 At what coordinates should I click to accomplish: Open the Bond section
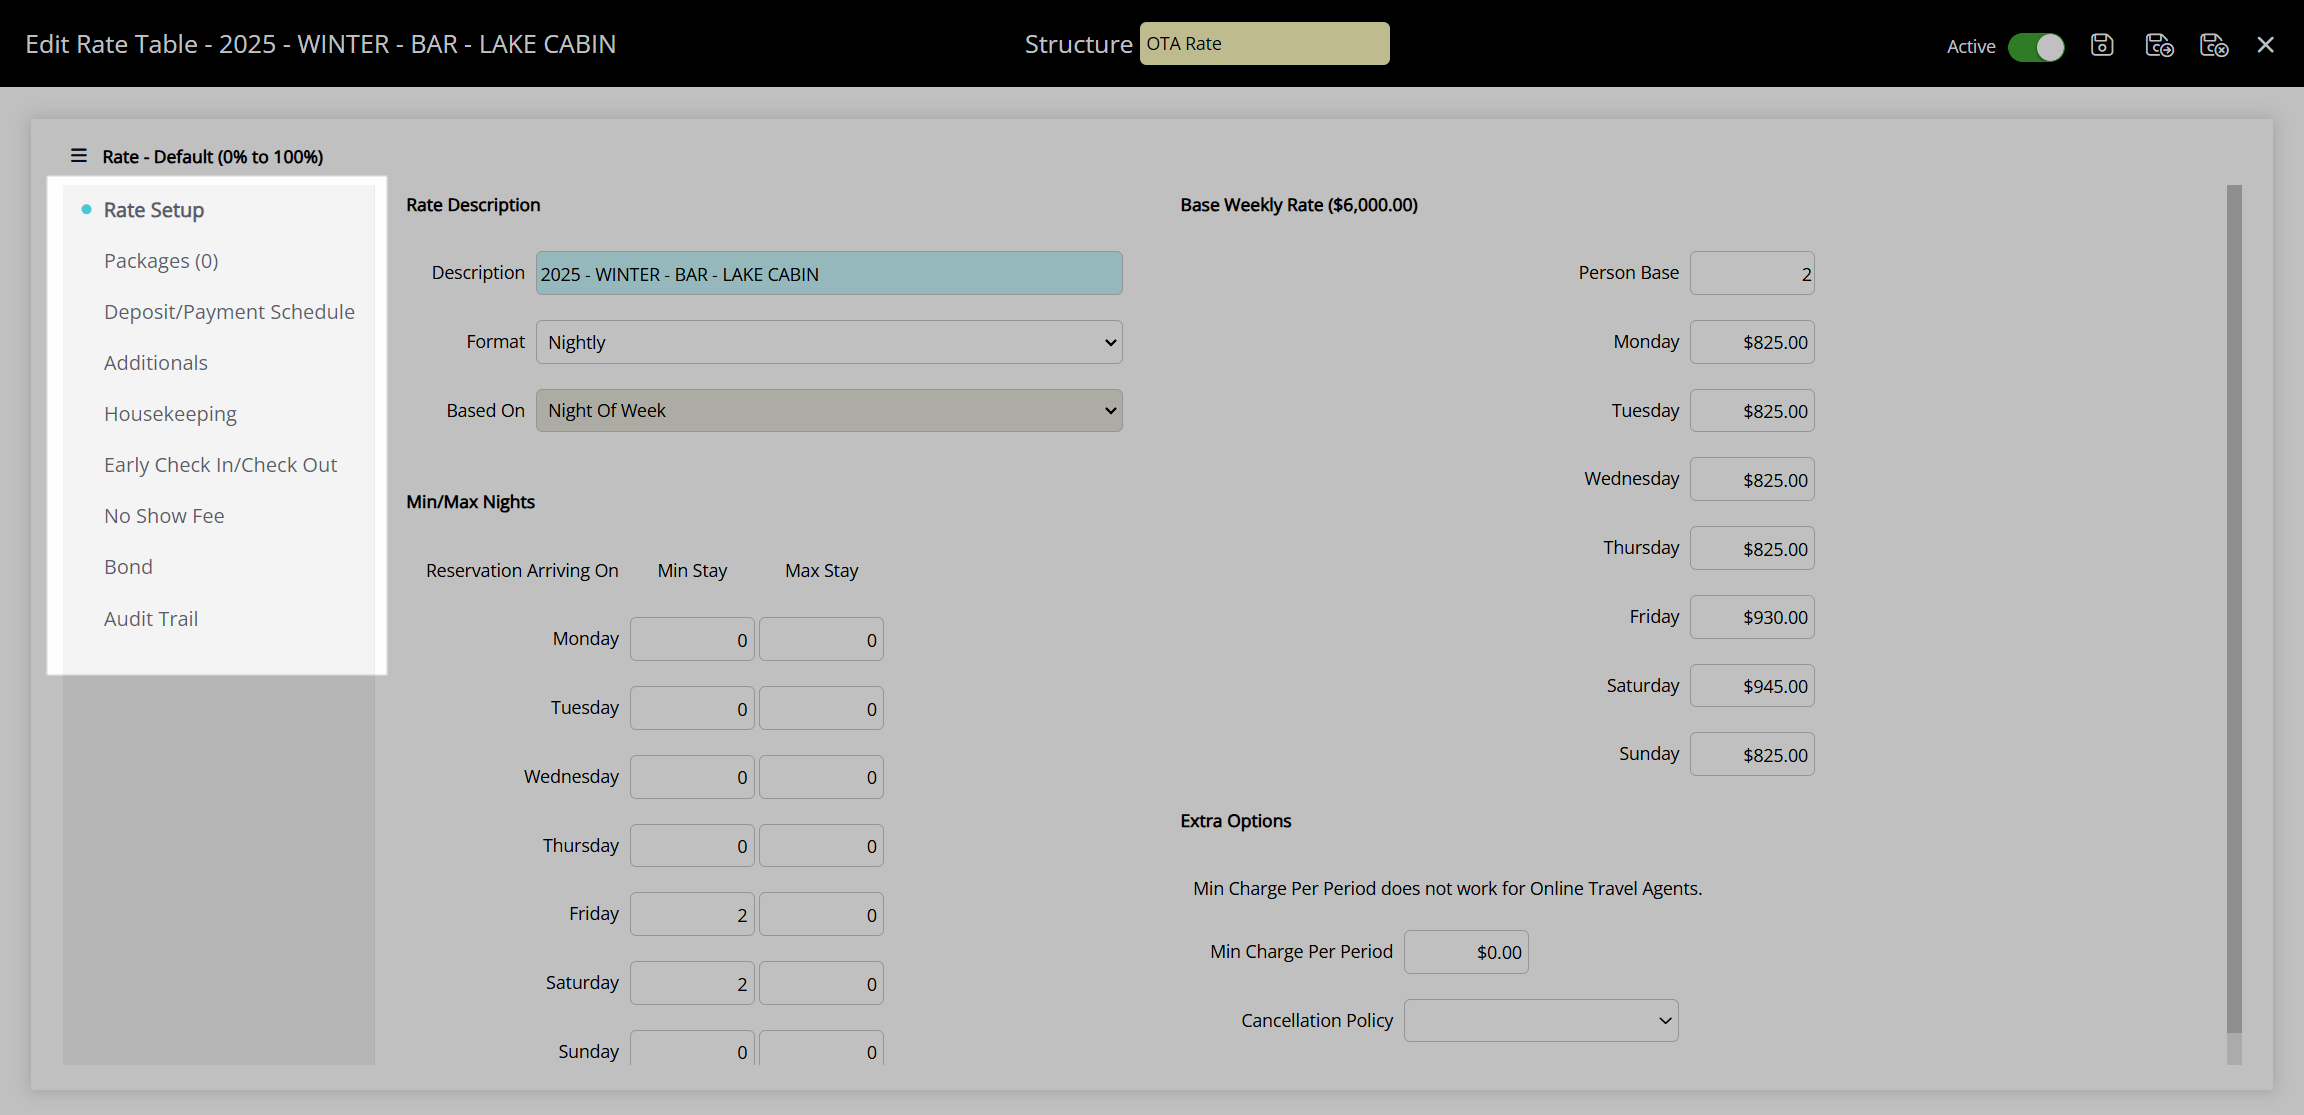tap(128, 567)
